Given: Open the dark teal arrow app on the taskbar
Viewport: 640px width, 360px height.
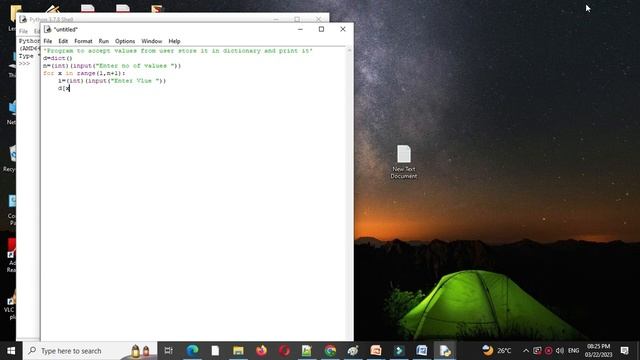Looking at the screenshot, I should (399, 351).
